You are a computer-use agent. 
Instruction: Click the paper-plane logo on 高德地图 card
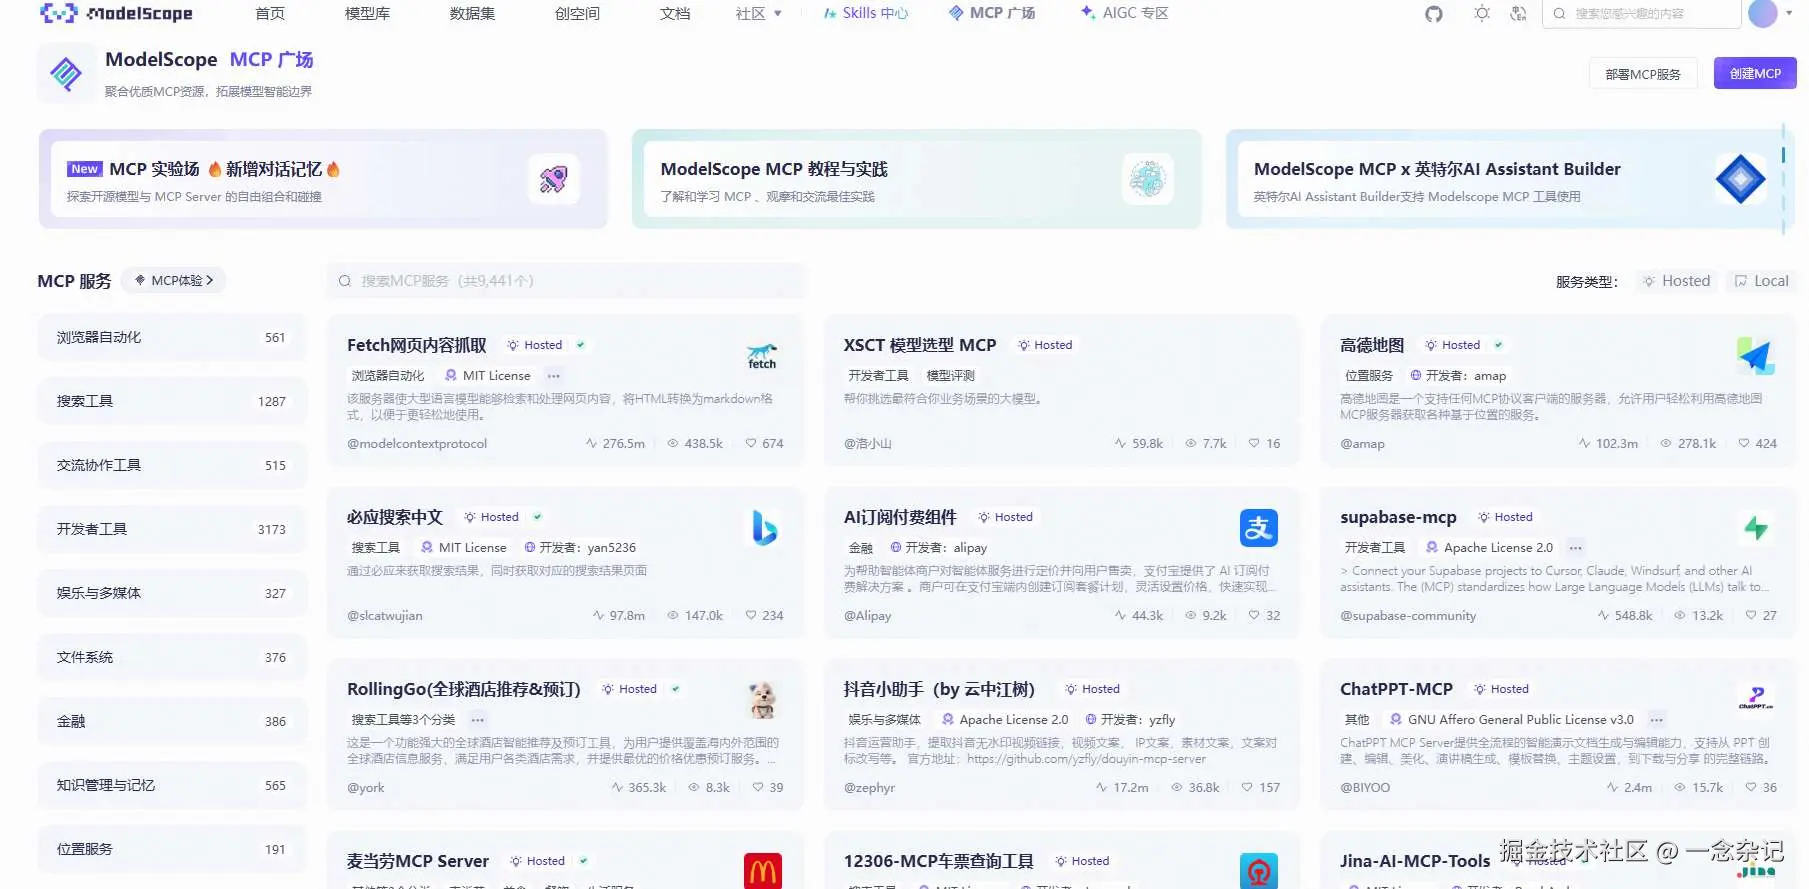coord(1756,356)
